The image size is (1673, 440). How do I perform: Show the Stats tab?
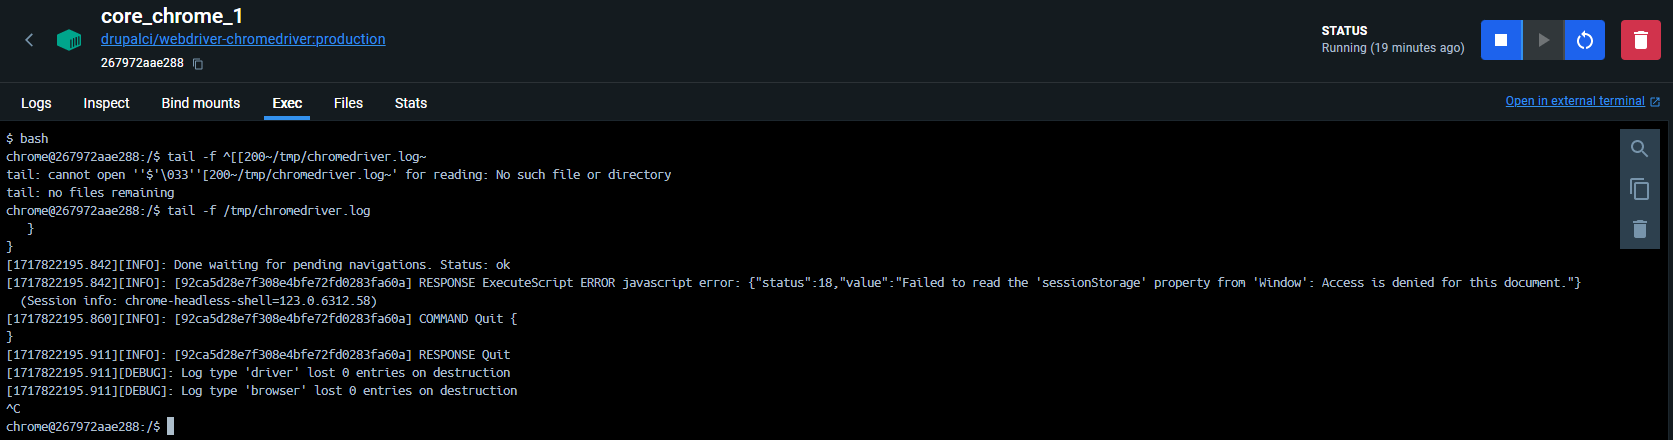(410, 103)
